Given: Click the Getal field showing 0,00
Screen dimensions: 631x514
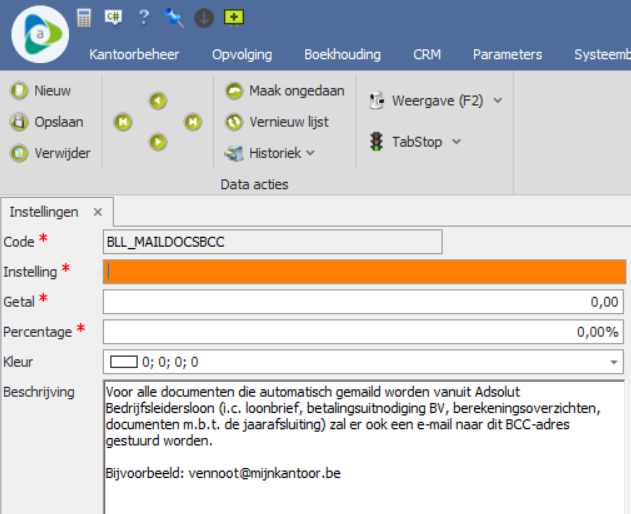Looking at the screenshot, I should pos(363,301).
